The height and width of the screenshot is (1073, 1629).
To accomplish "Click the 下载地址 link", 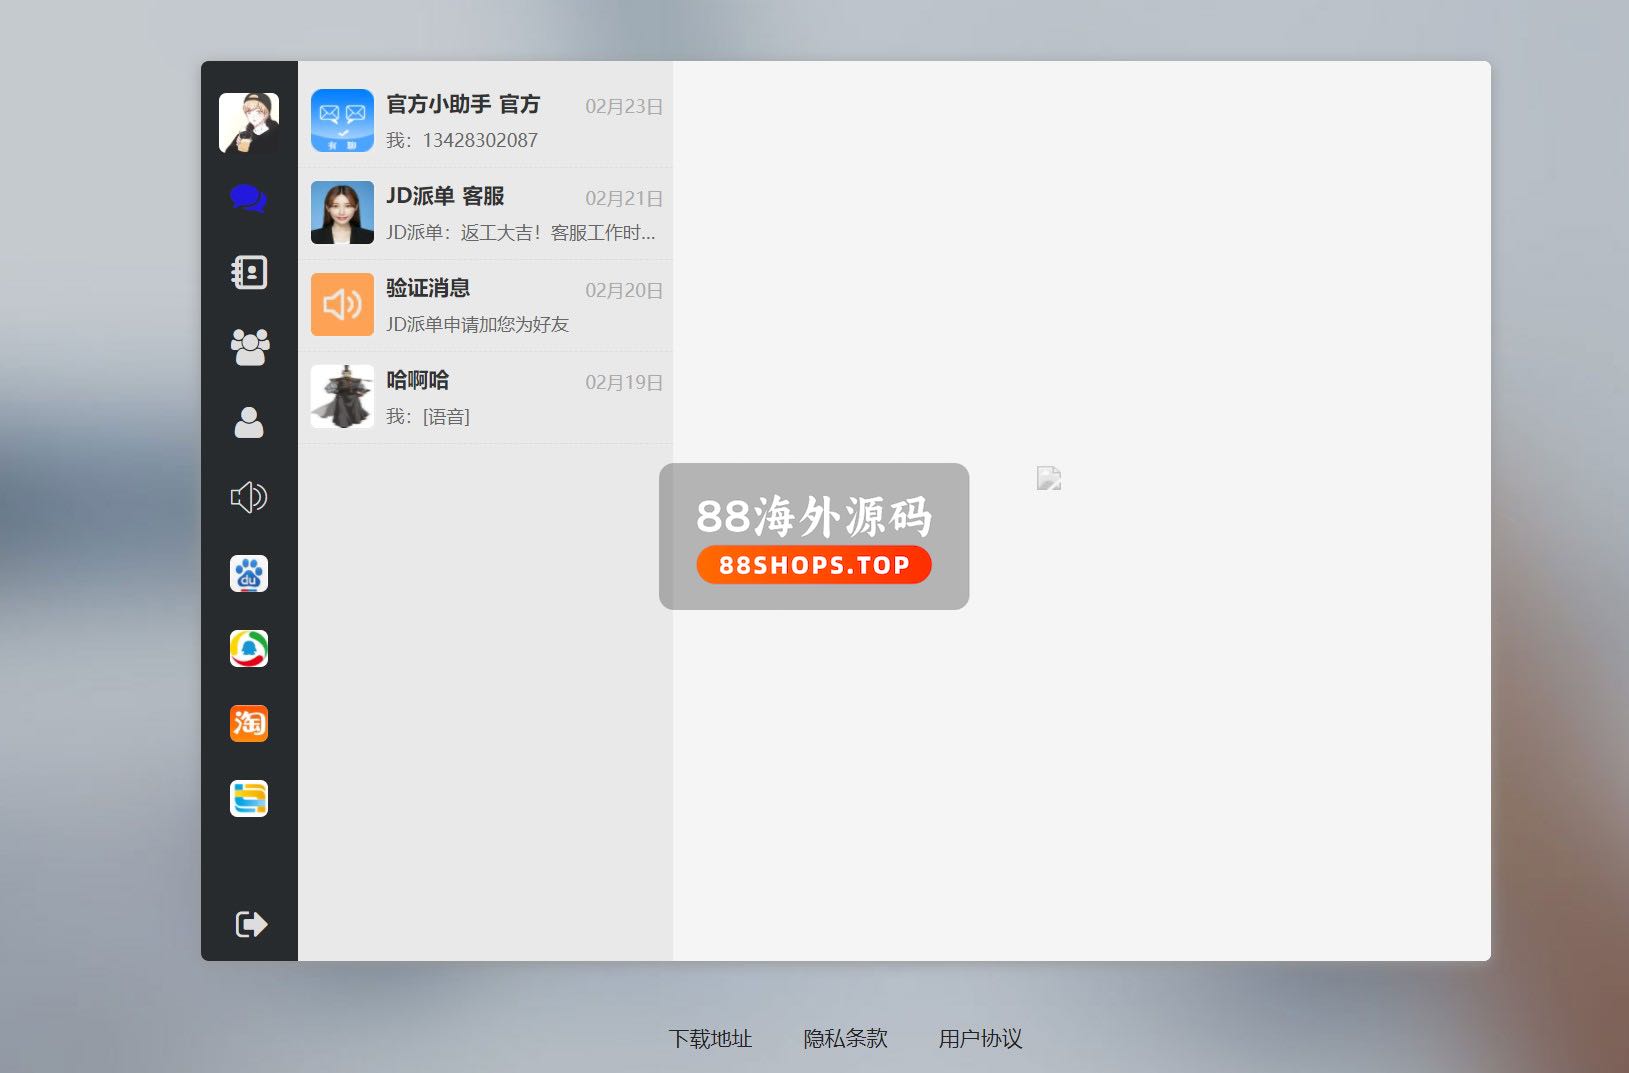I will [x=710, y=1039].
